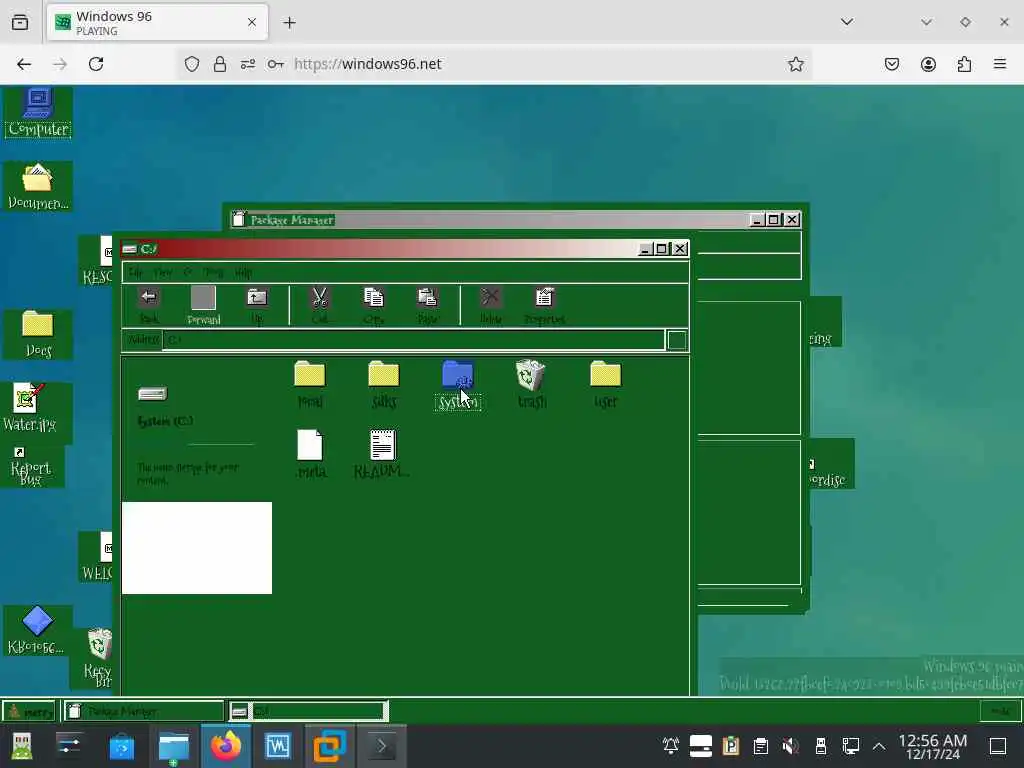Select the blue system folder

[458, 385]
